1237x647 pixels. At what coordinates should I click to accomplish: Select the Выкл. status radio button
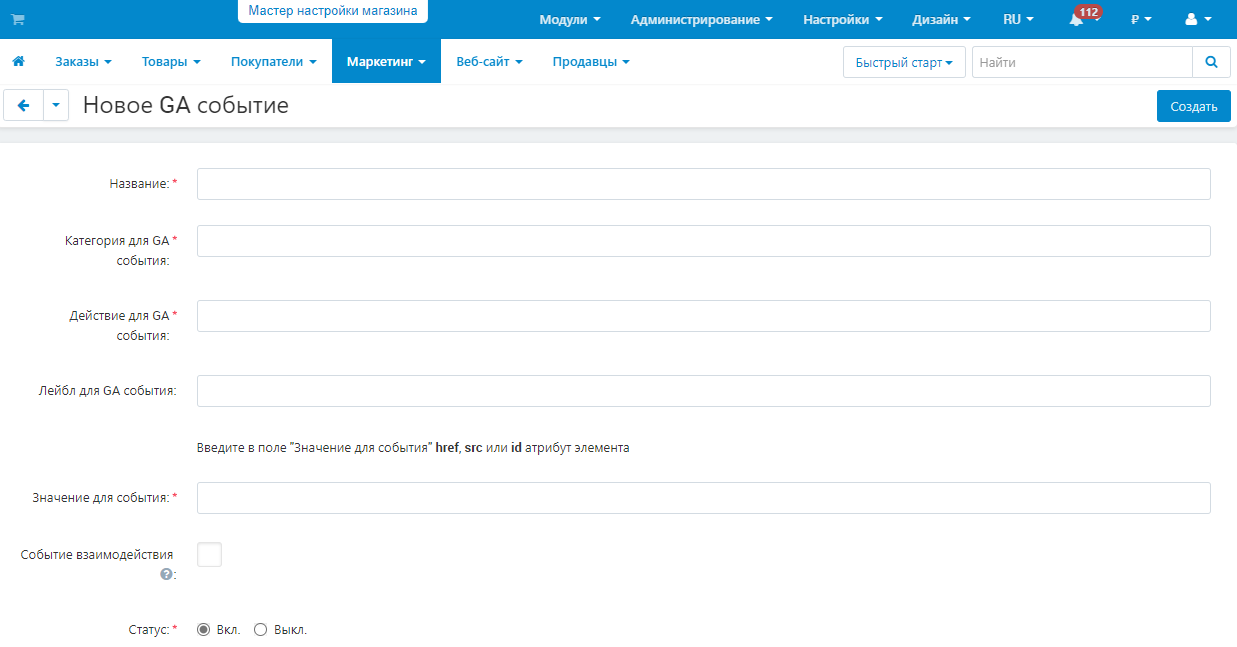[x=261, y=630]
